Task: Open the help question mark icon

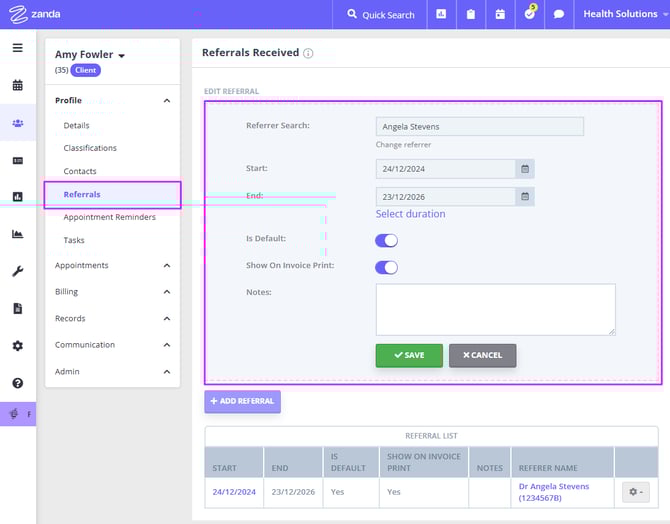Action: click(x=17, y=383)
